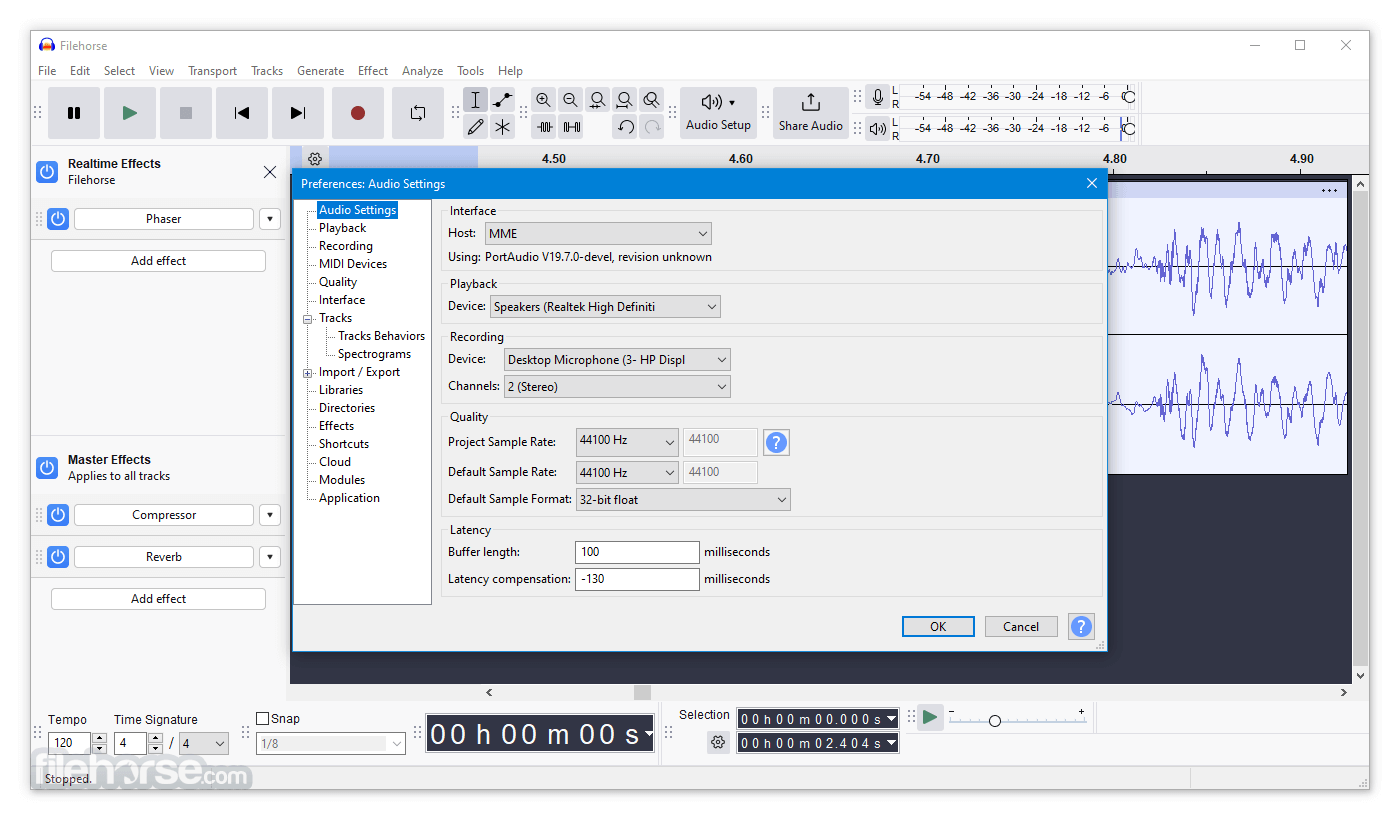This screenshot has width=1400, height=820.
Task: Open the Audio Setup toolbar button
Action: point(718,113)
